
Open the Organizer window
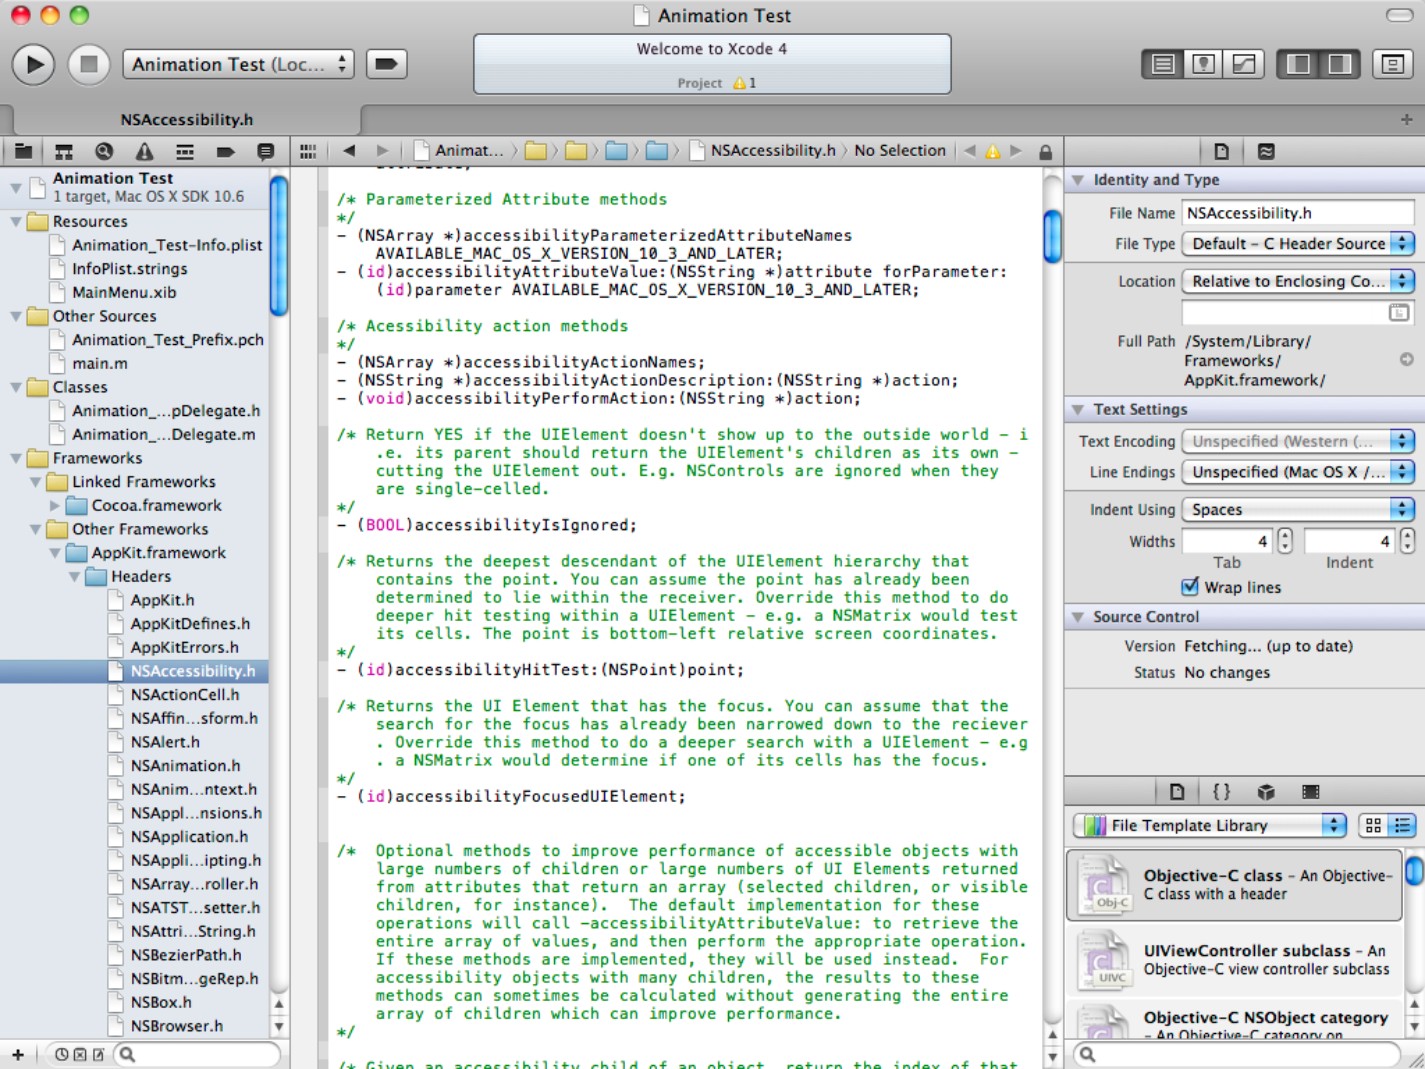coord(1392,64)
